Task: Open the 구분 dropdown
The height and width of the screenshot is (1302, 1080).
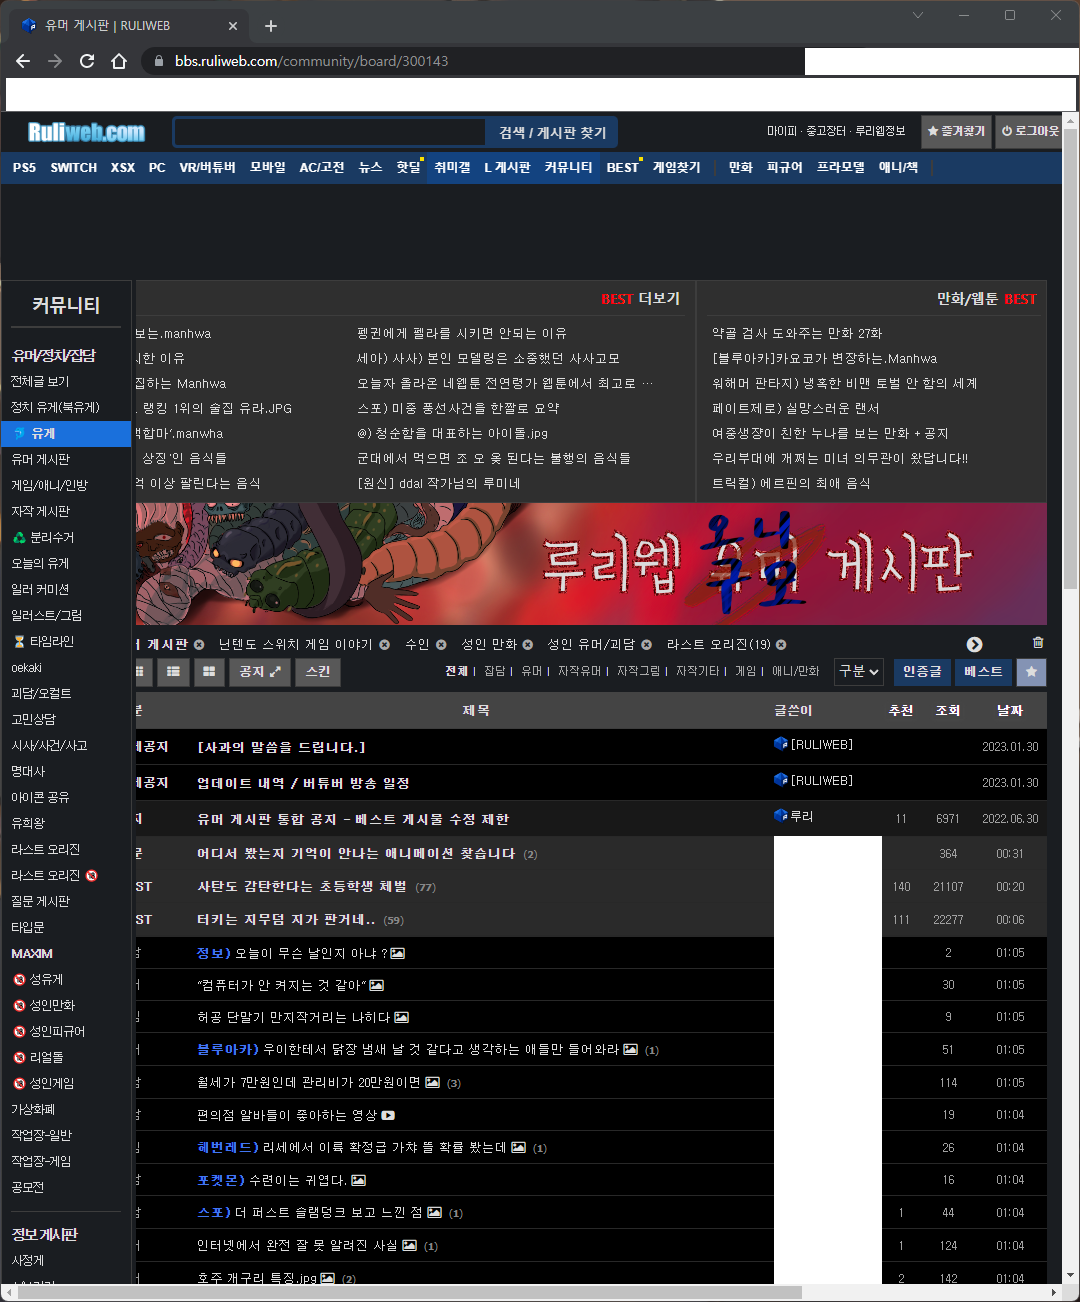Action: click(857, 672)
